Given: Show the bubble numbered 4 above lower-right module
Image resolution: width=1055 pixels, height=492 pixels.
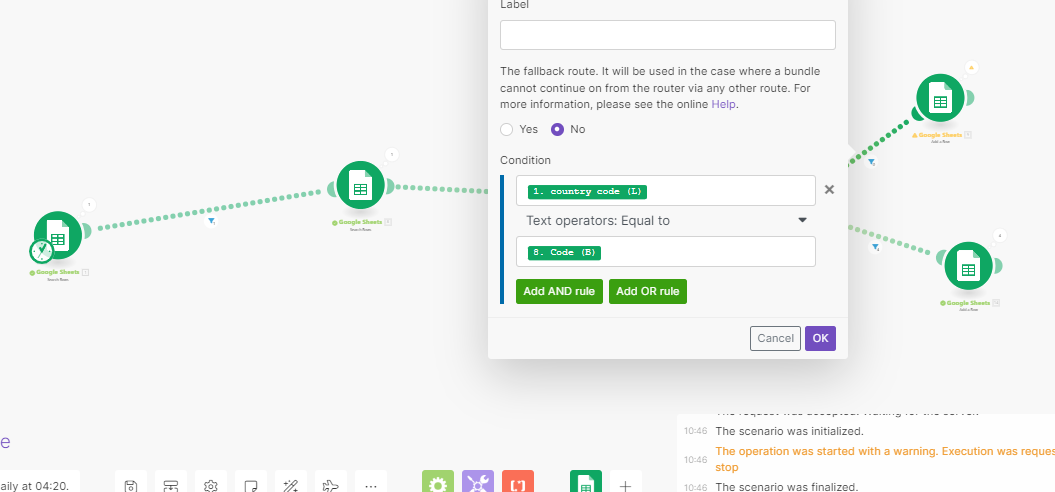Looking at the screenshot, I should tap(1000, 236).
